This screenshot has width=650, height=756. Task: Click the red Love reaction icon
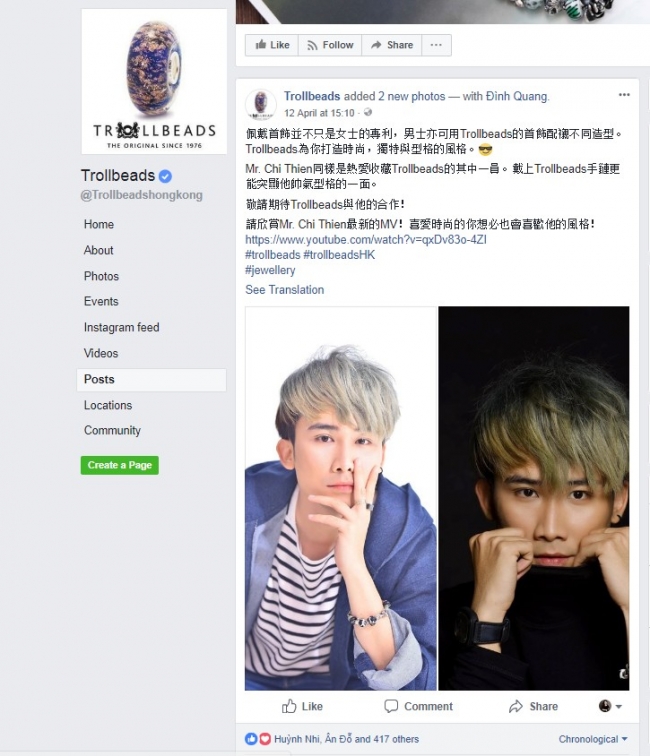265,739
